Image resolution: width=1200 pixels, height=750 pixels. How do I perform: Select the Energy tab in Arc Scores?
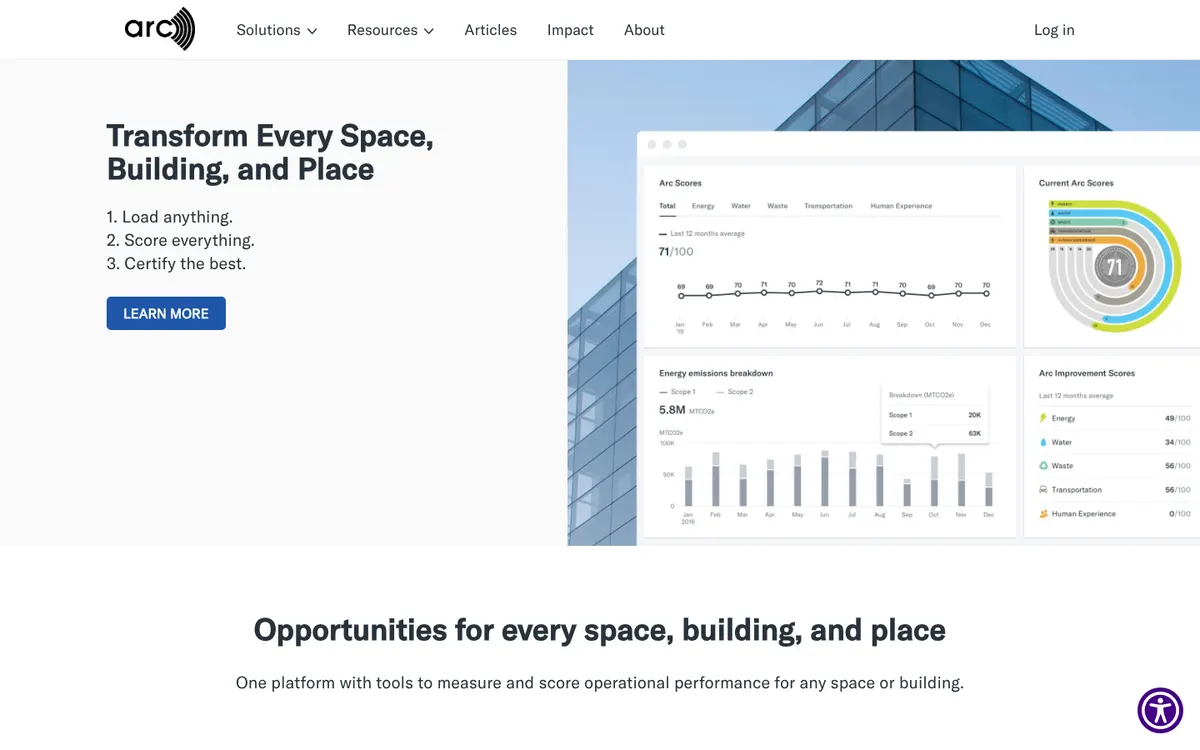point(703,206)
